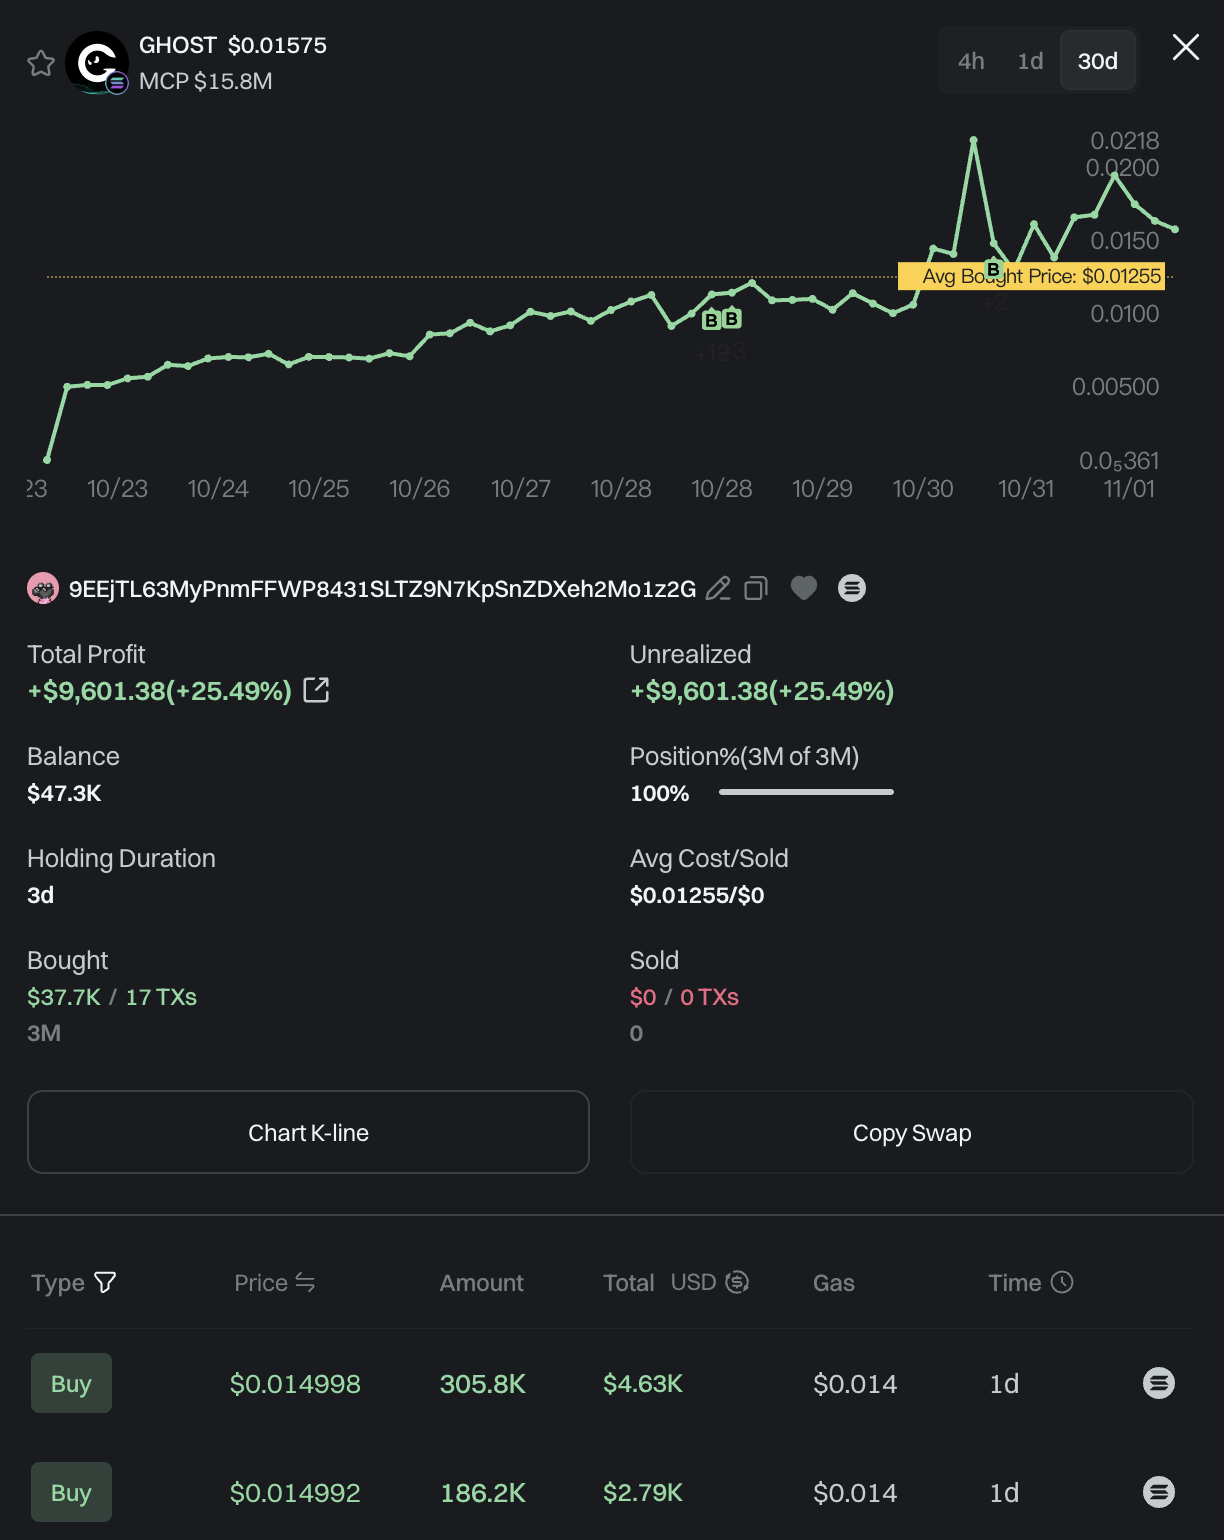Viewport: 1224px width, 1540px height.
Task: Open the Type filter funnel
Action: click(x=105, y=1282)
